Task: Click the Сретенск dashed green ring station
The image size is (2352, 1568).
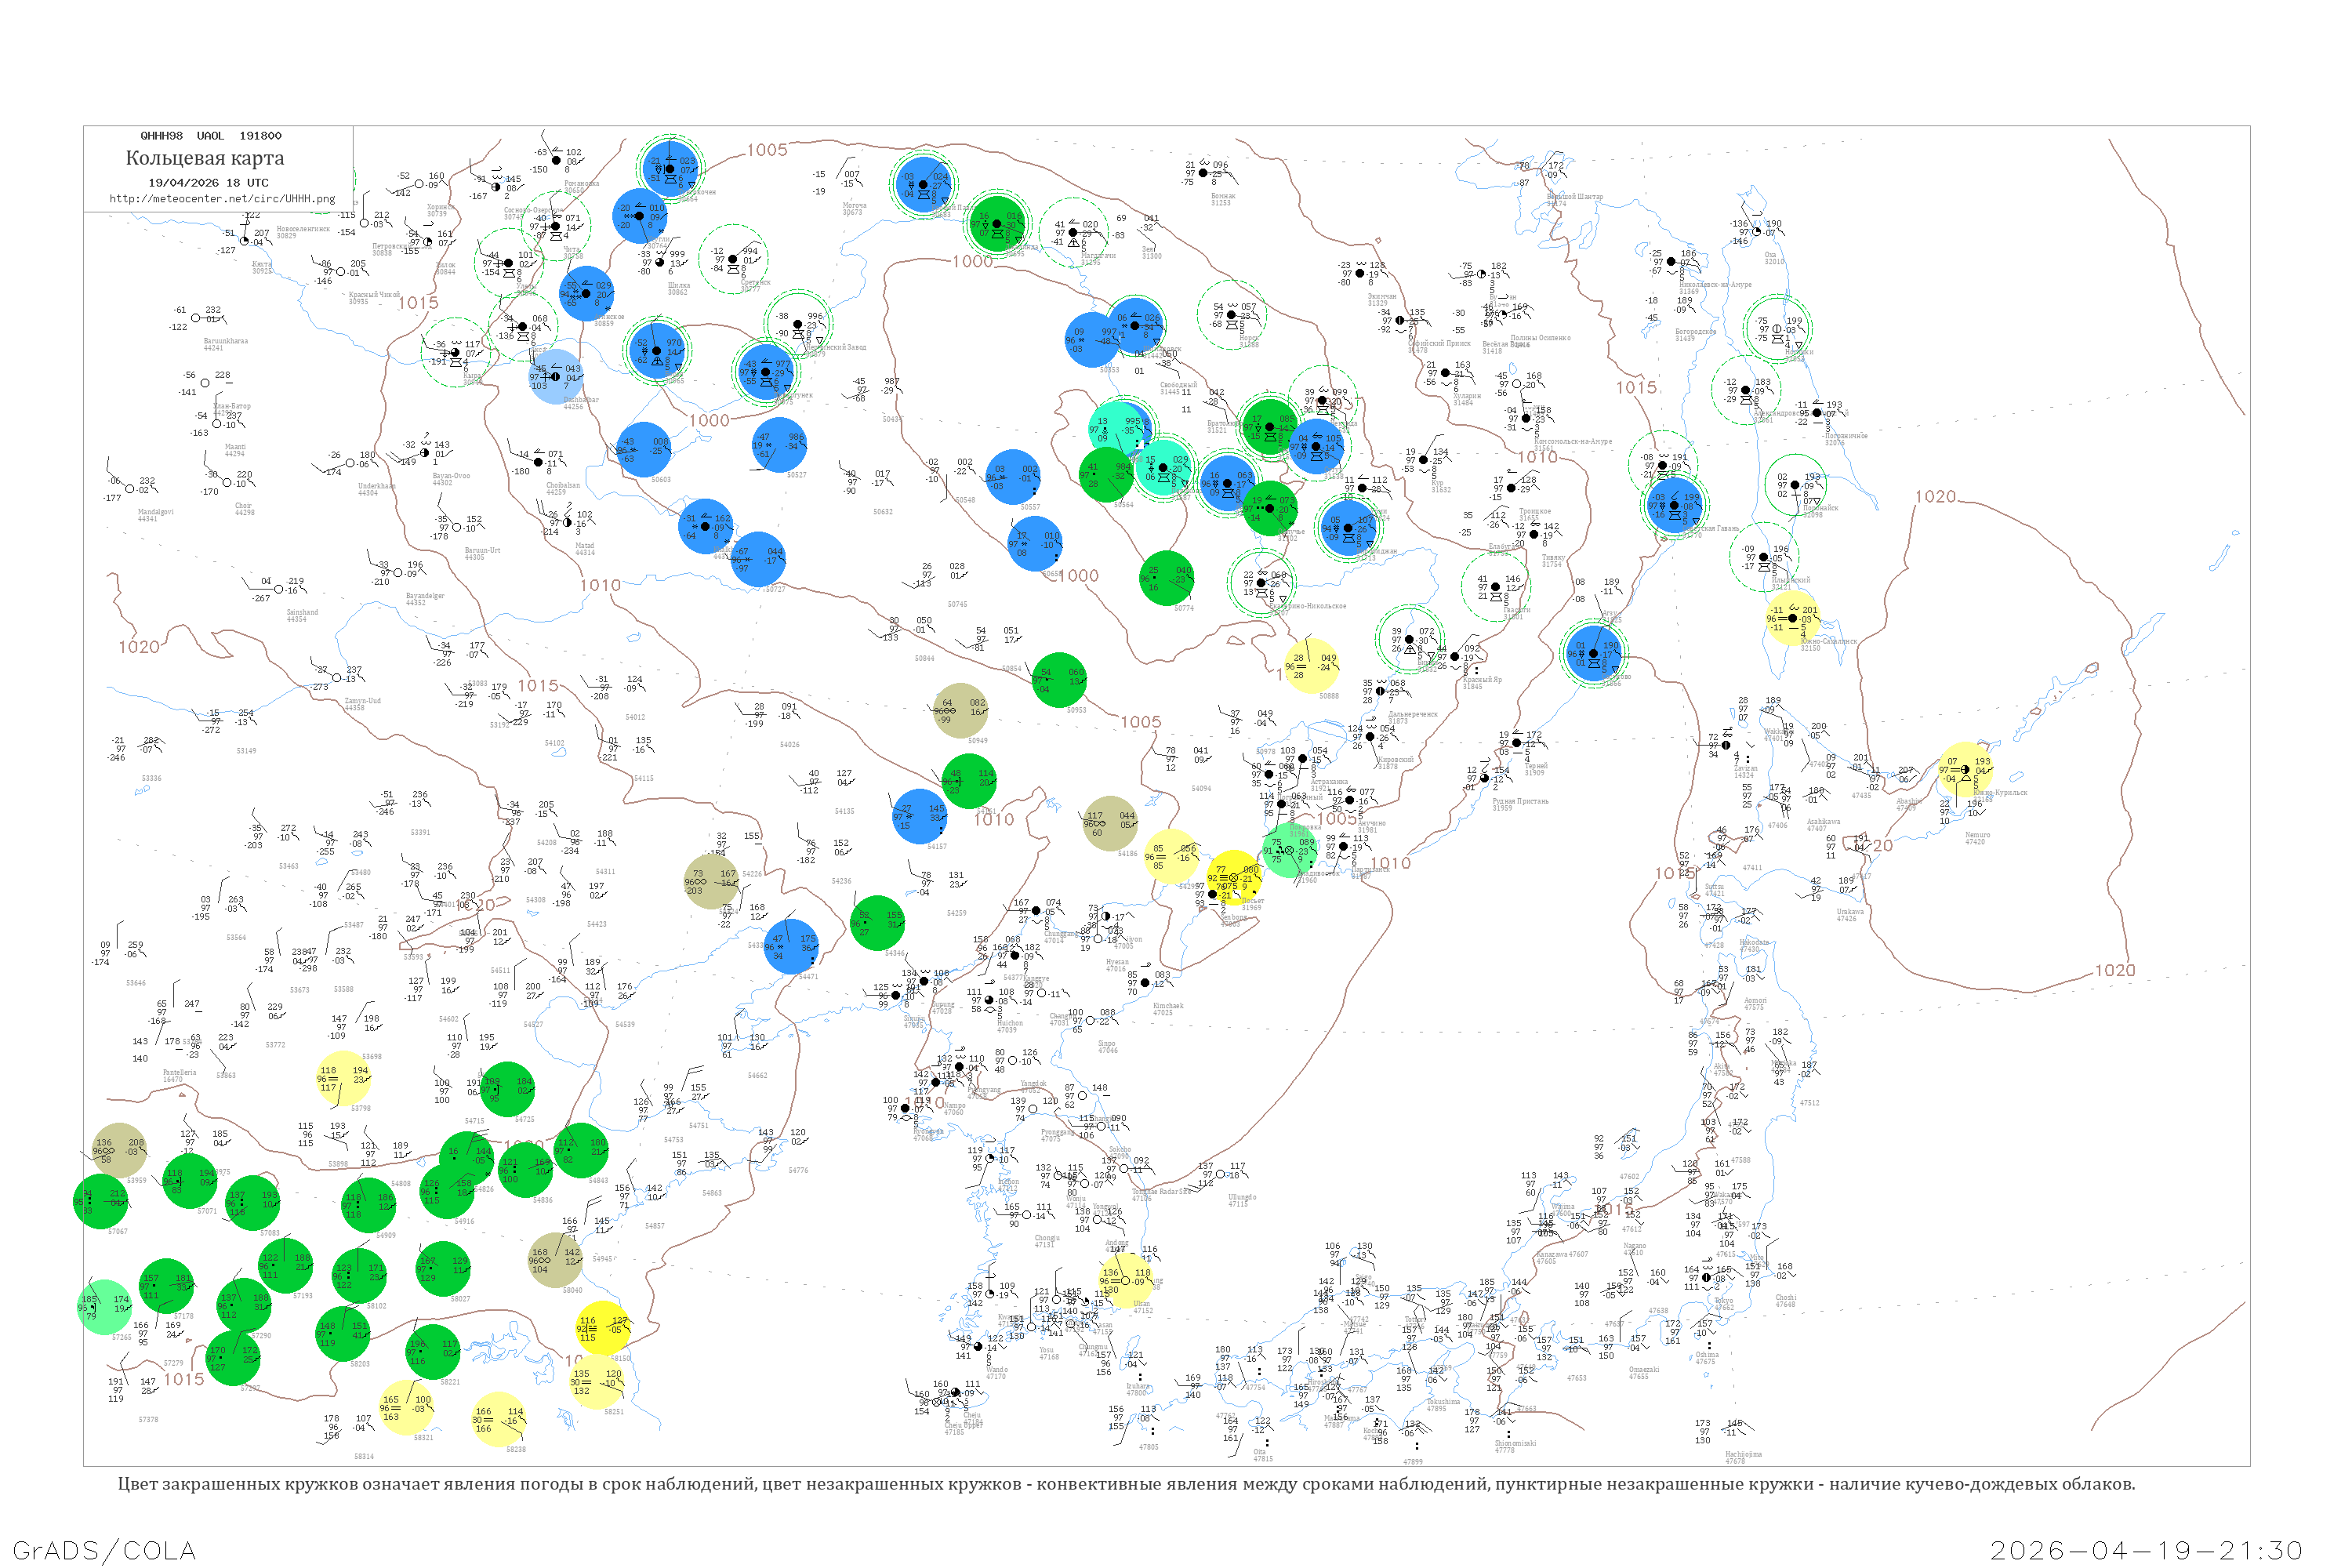Action: 732,259
